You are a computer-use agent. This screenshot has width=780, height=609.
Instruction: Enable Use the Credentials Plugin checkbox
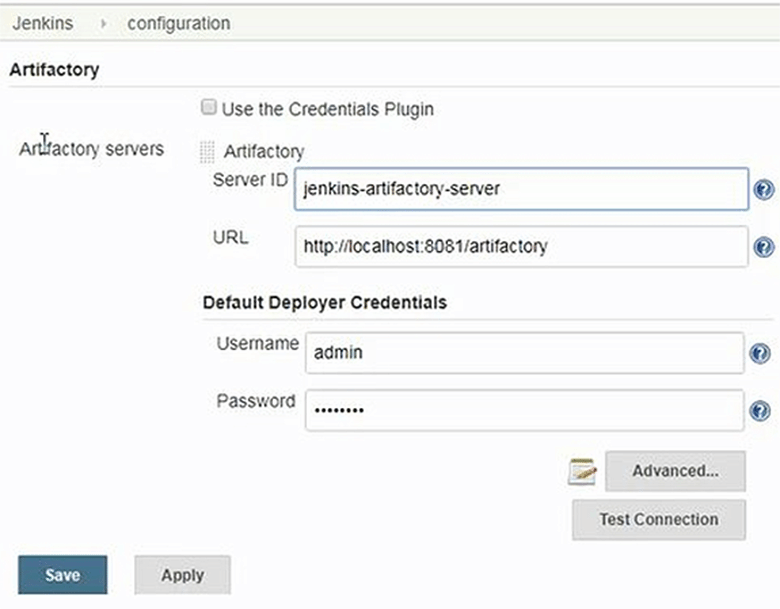[x=208, y=107]
